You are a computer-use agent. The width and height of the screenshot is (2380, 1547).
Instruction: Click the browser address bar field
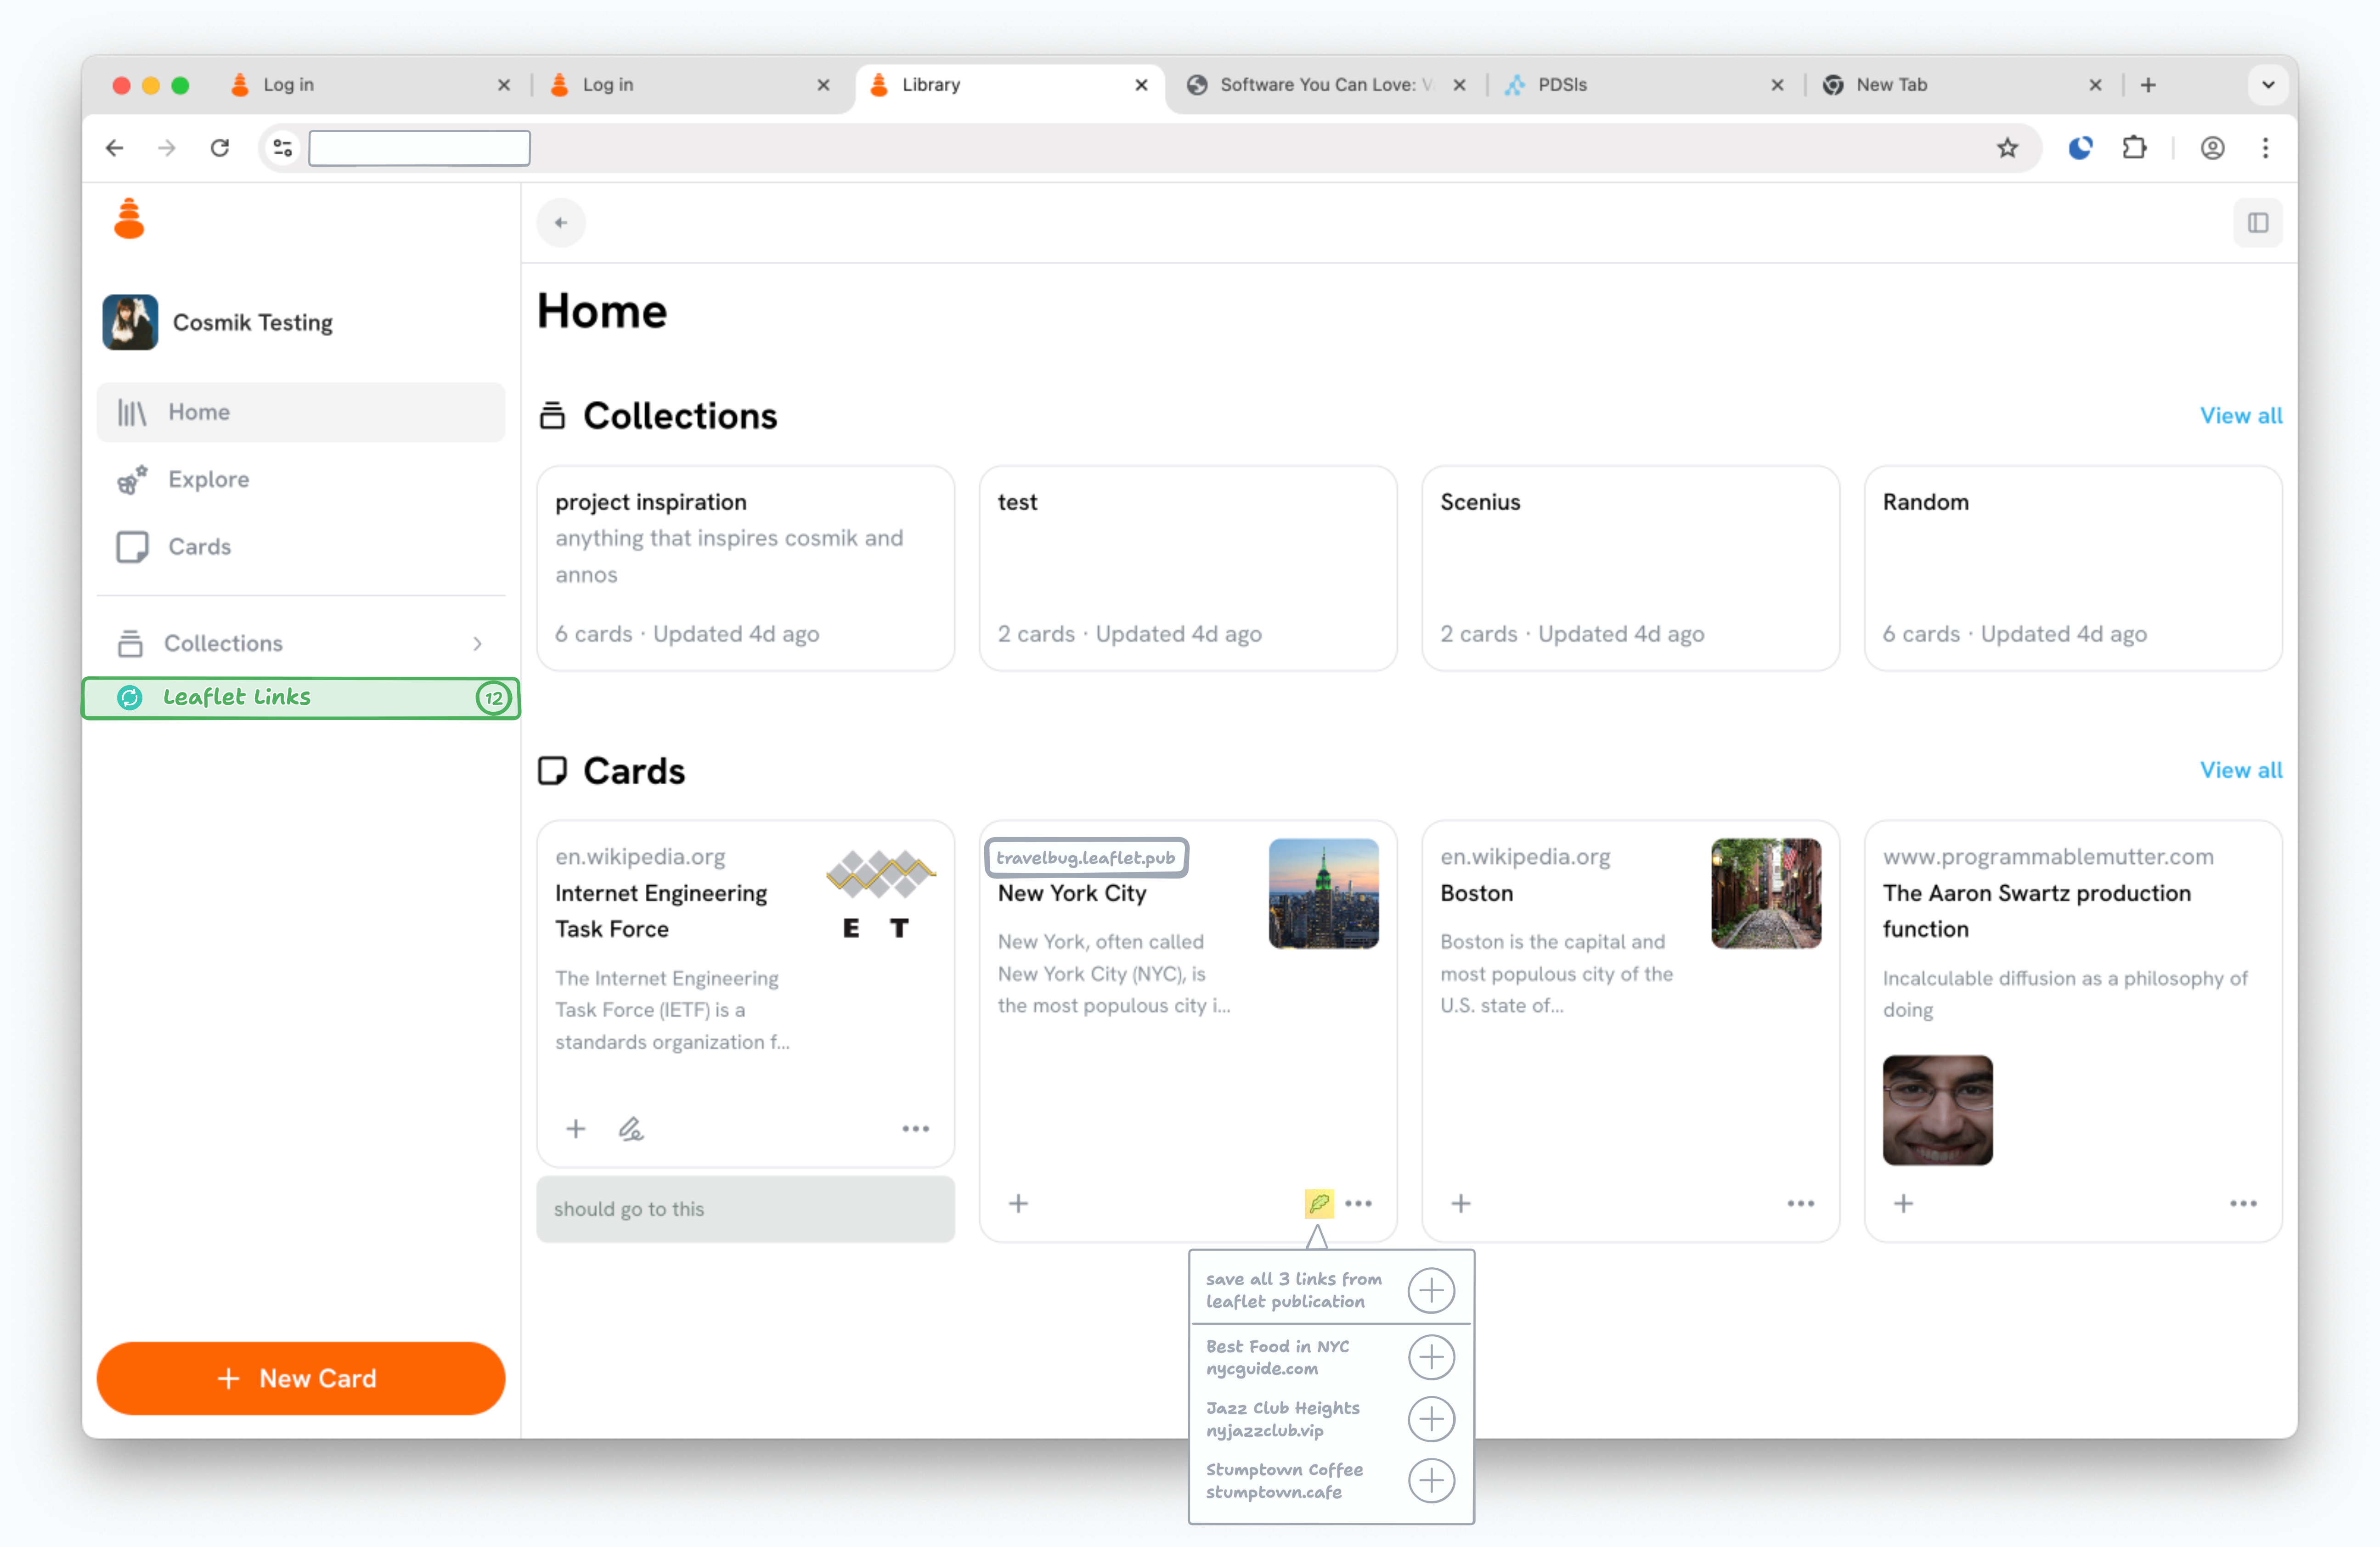click(x=420, y=148)
